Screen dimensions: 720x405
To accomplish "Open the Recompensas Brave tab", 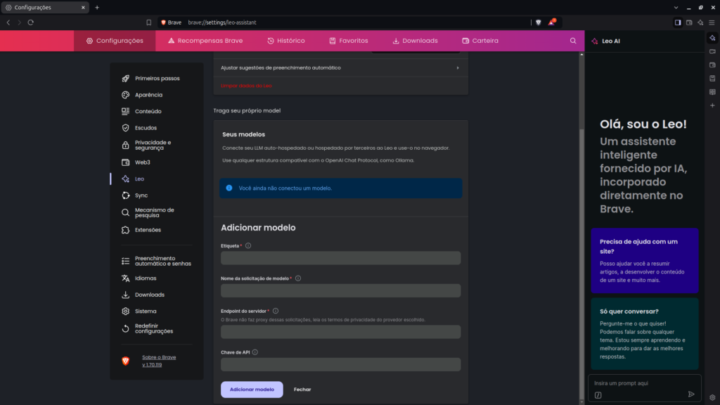I will (207, 41).
